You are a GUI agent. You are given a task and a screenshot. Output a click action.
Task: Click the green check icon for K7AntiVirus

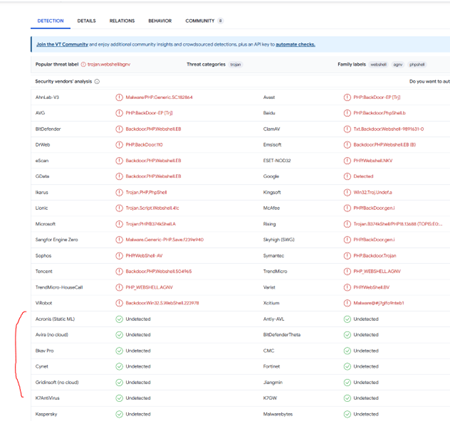coord(119,398)
